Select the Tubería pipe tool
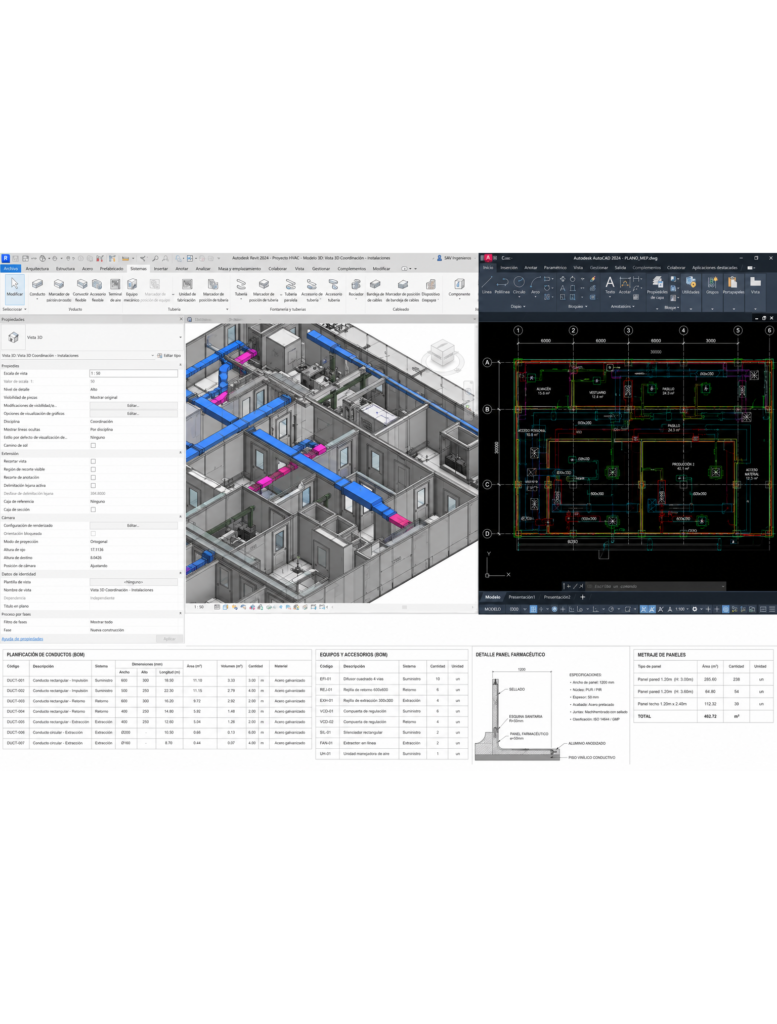This screenshot has width=777, height=1024. (241, 287)
